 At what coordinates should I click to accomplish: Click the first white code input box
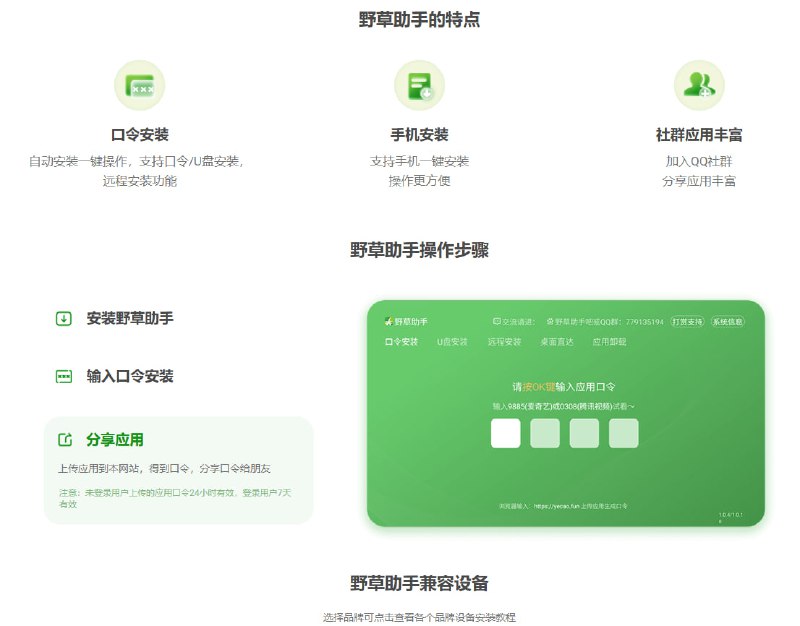(506, 433)
